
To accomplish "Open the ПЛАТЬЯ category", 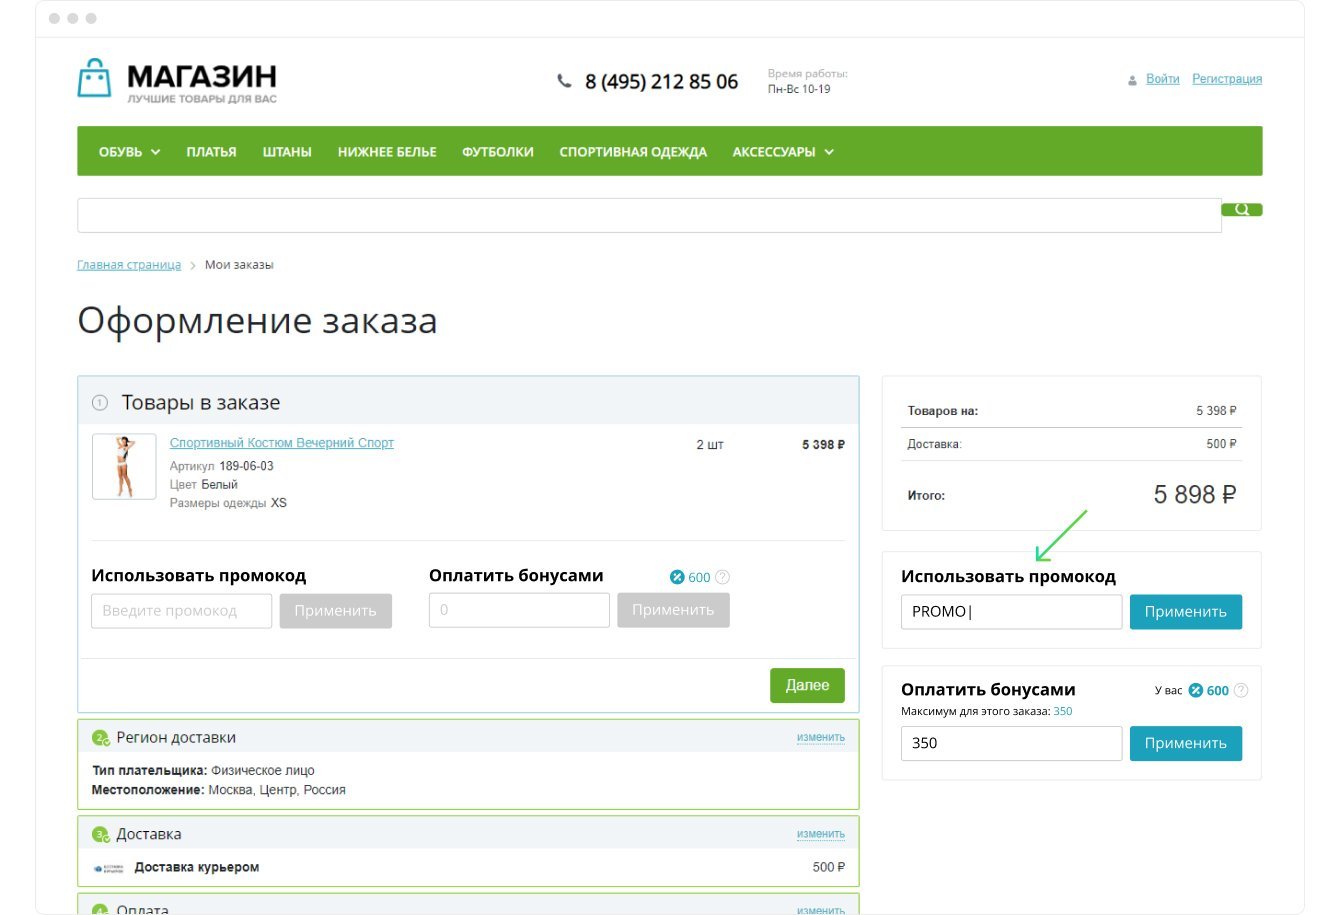I will tap(211, 152).
